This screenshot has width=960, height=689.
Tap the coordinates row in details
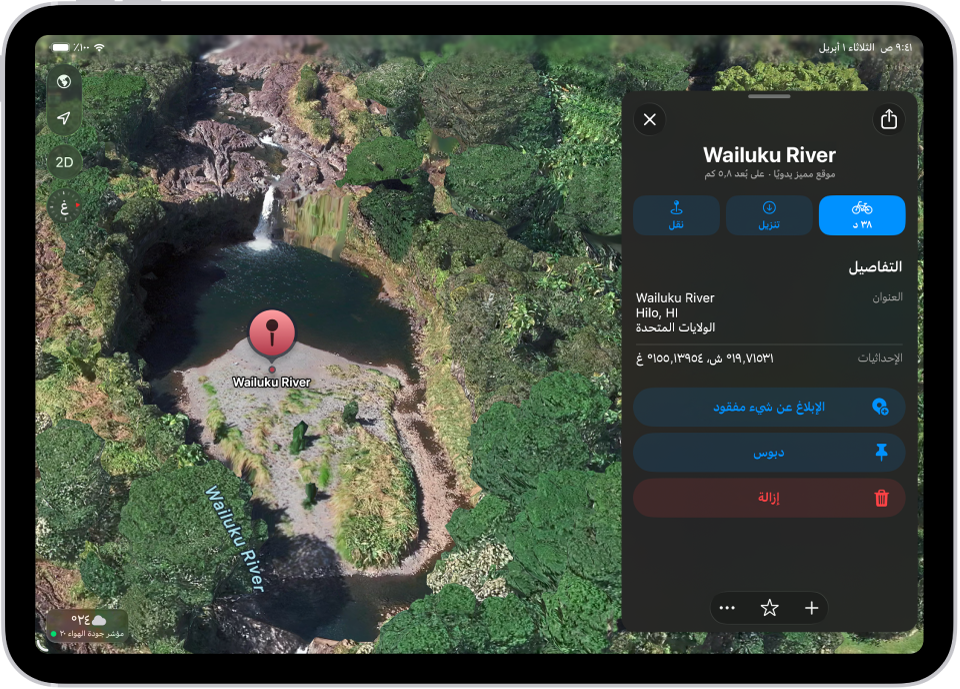click(x=769, y=358)
